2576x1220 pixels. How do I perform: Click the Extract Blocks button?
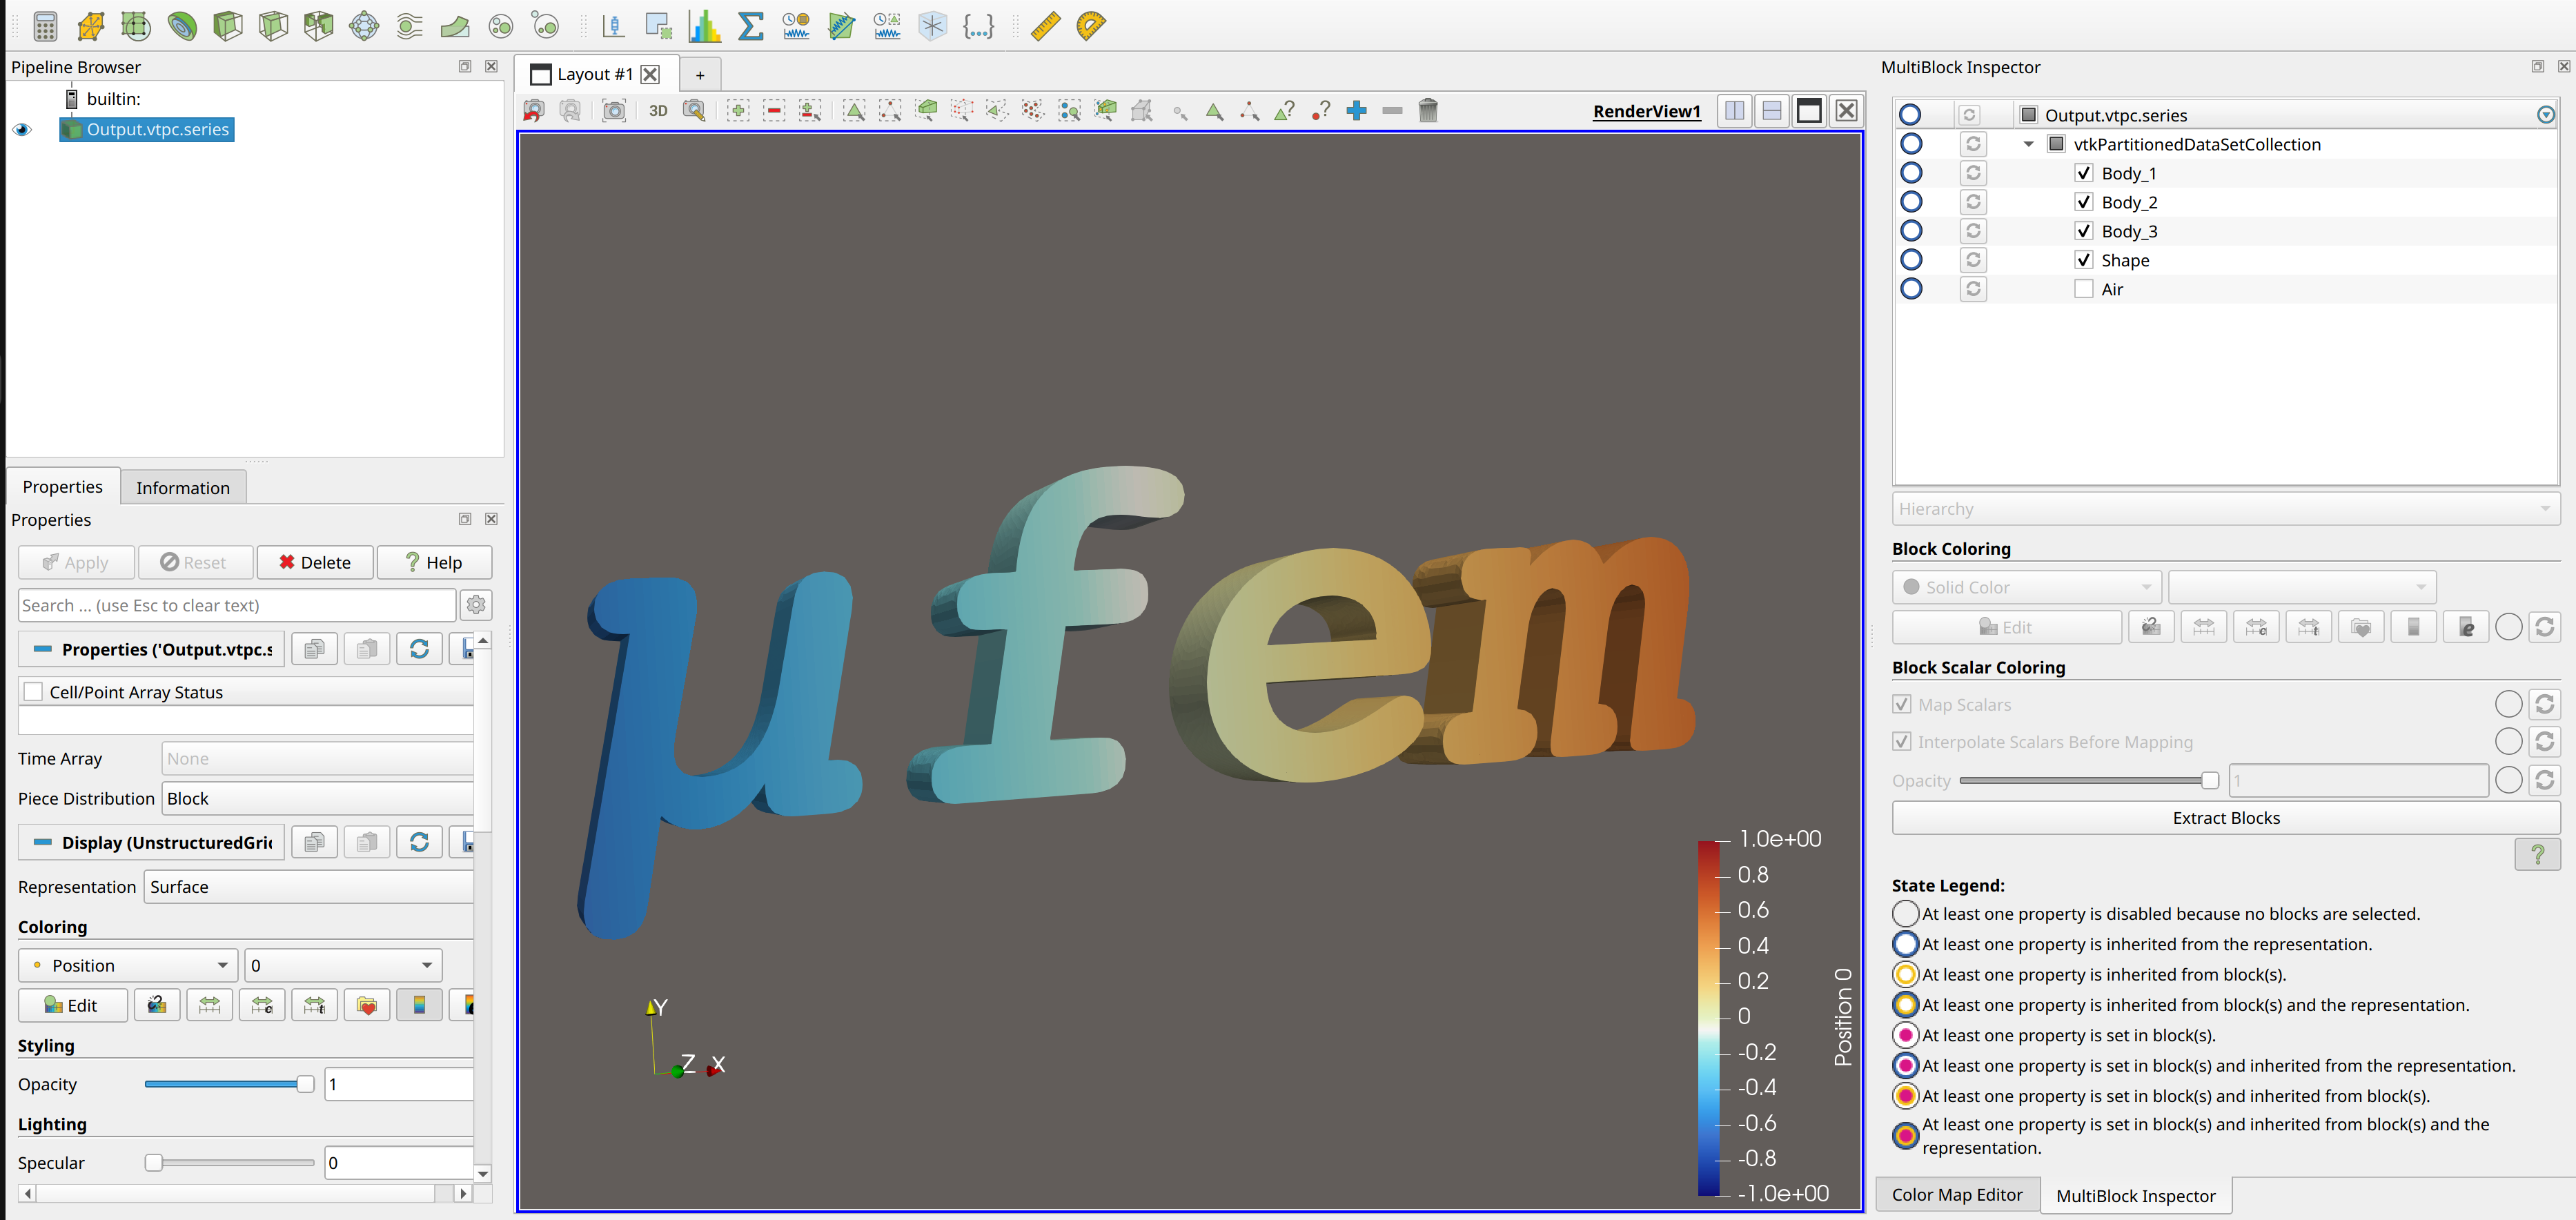coord(2225,818)
